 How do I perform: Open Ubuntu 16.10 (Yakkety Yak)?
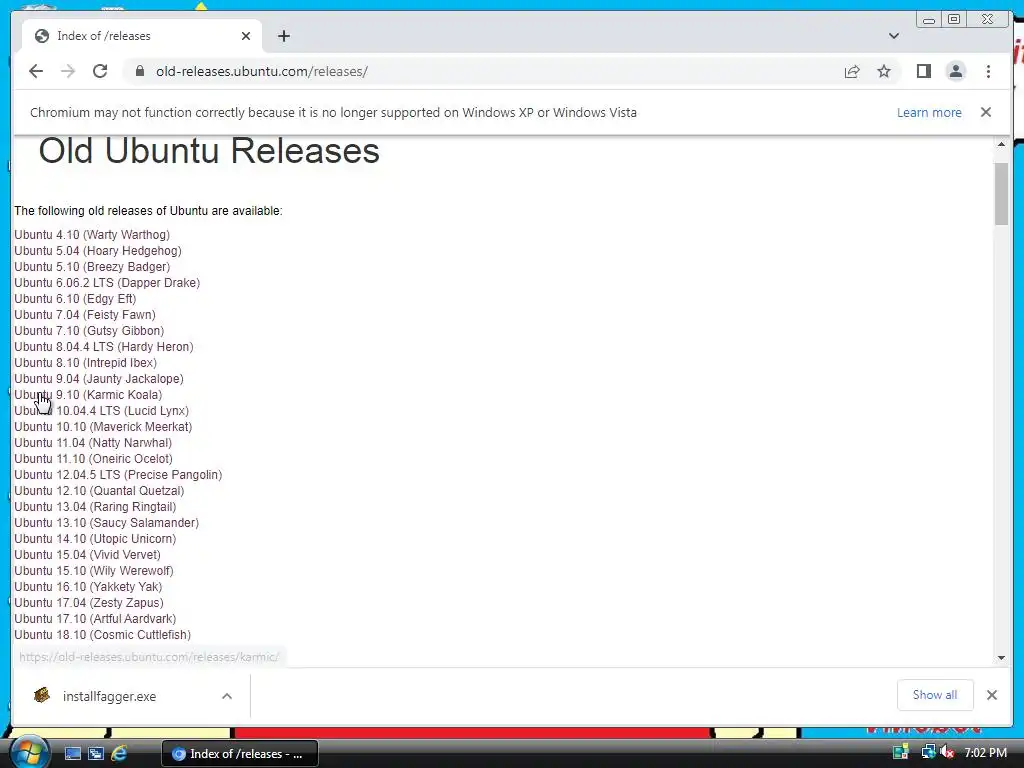pyautogui.click(x=88, y=586)
